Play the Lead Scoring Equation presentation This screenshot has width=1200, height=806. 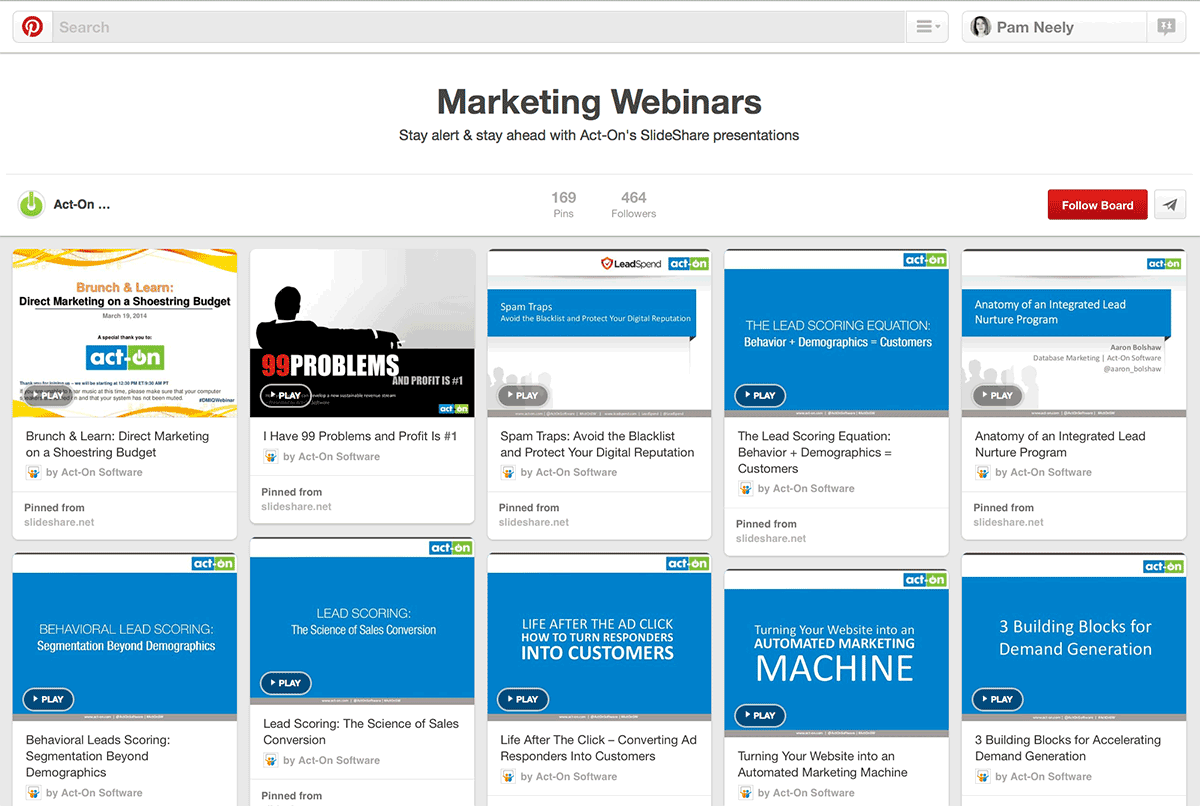coord(760,395)
